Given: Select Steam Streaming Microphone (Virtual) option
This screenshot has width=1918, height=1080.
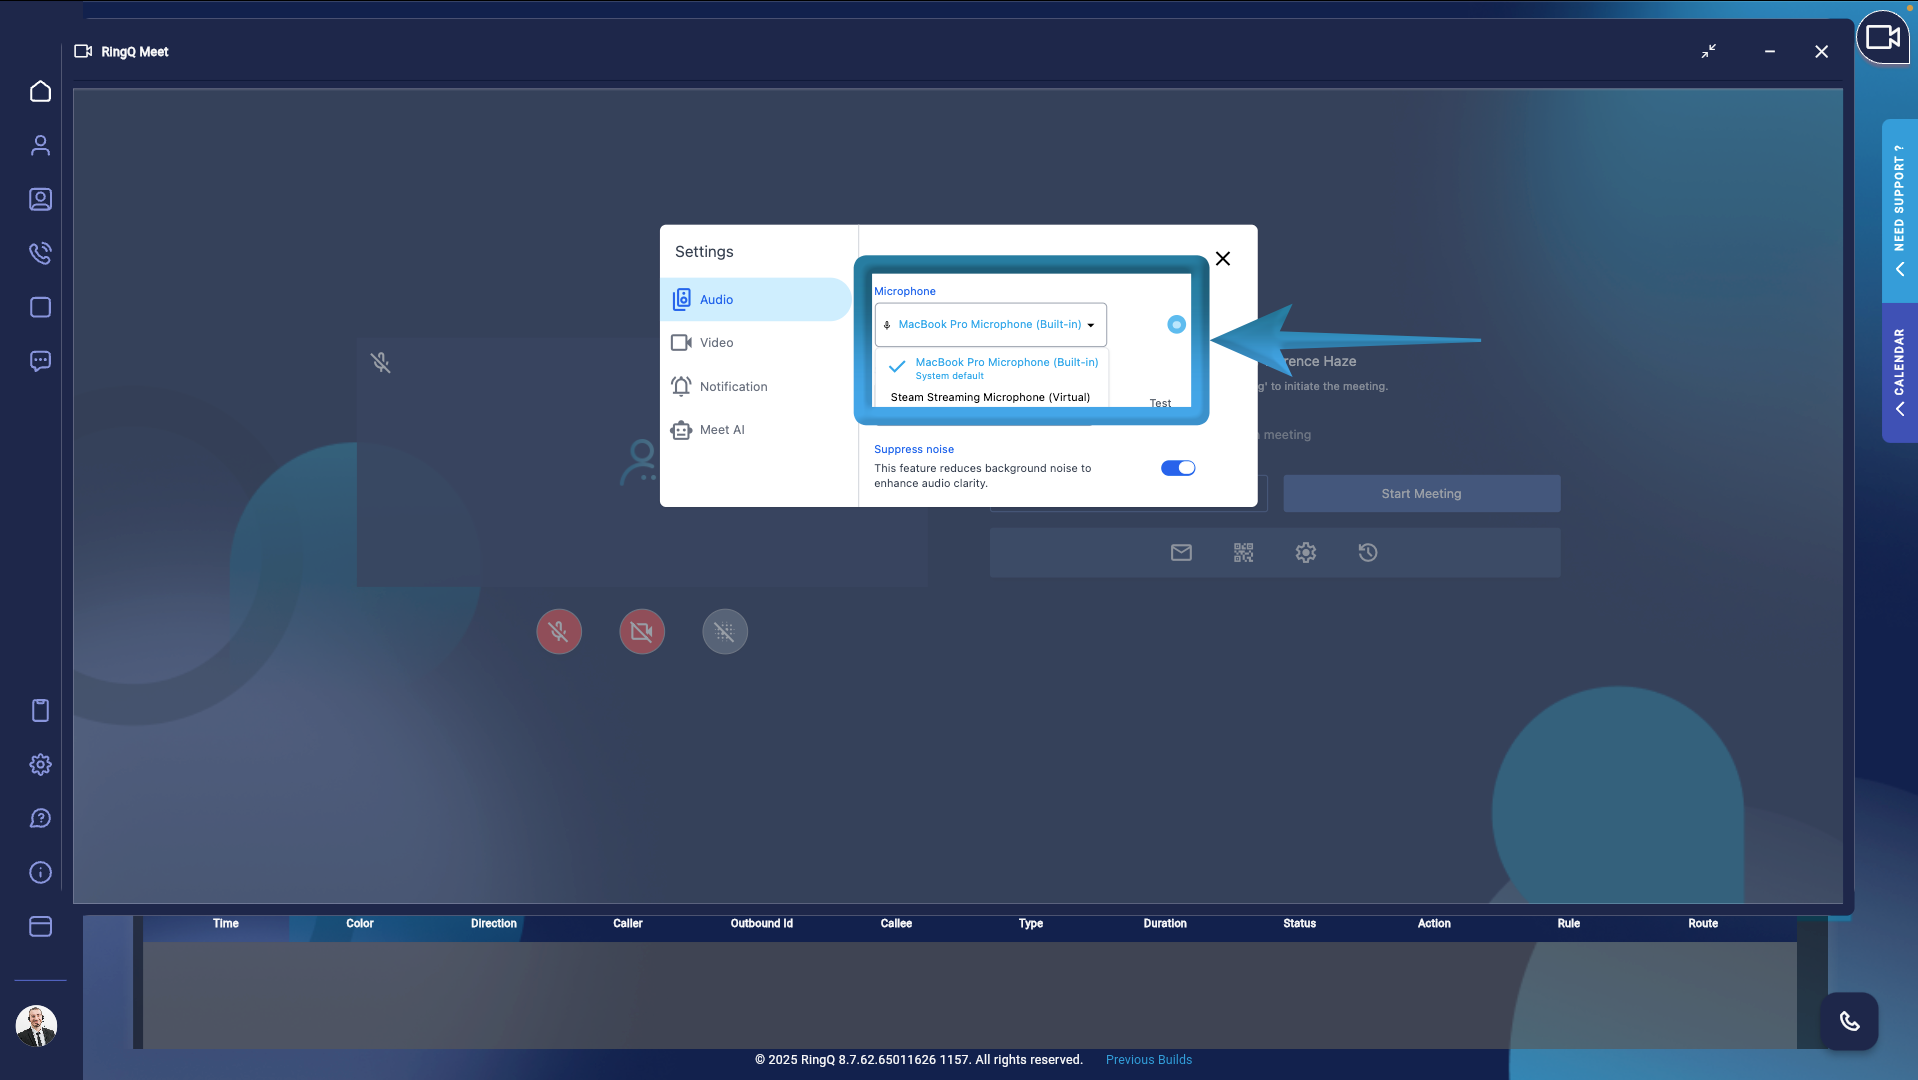Looking at the screenshot, I should pos(990,397).
